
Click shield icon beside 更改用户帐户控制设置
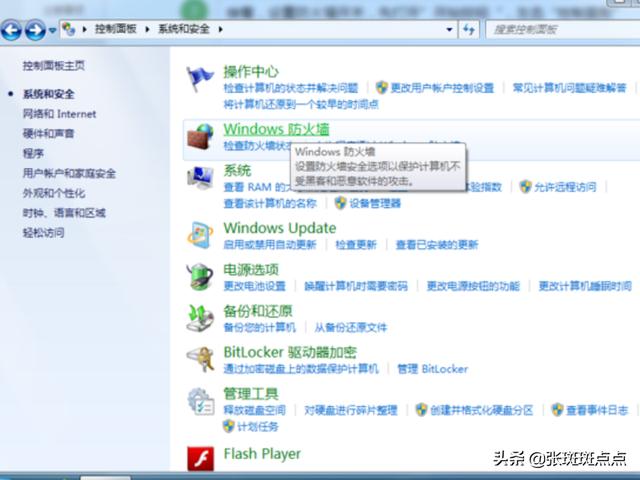click(382, 87)
